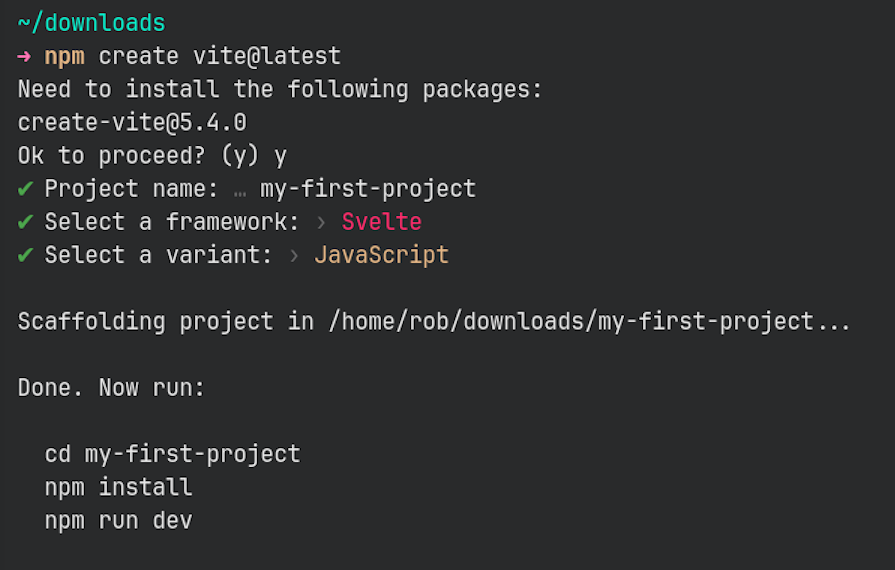Click the cd my-first-project command line
The width and height of the screenshot is (895, 570).
[172, 453]
